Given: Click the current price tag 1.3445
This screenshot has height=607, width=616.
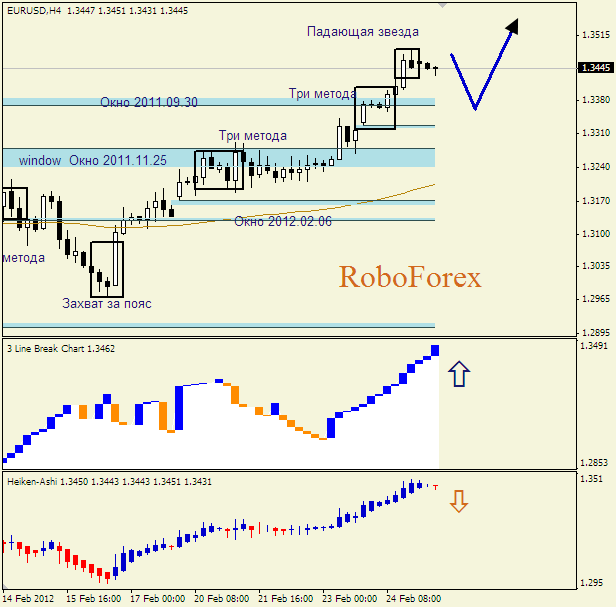Looking at the screenshot, I should pos(594,68).
